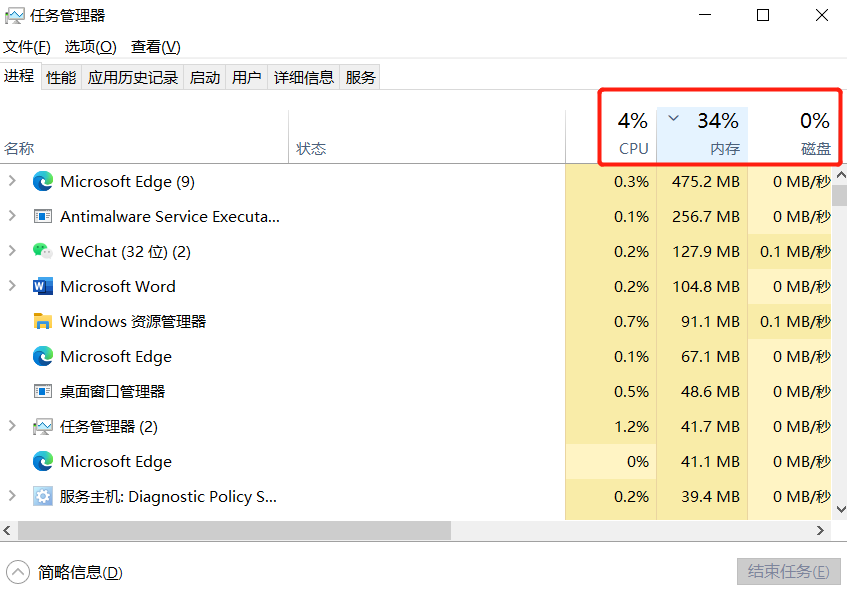Switch to the 性能 tab
Screen dimensions: 847x595
click(61, 78)
